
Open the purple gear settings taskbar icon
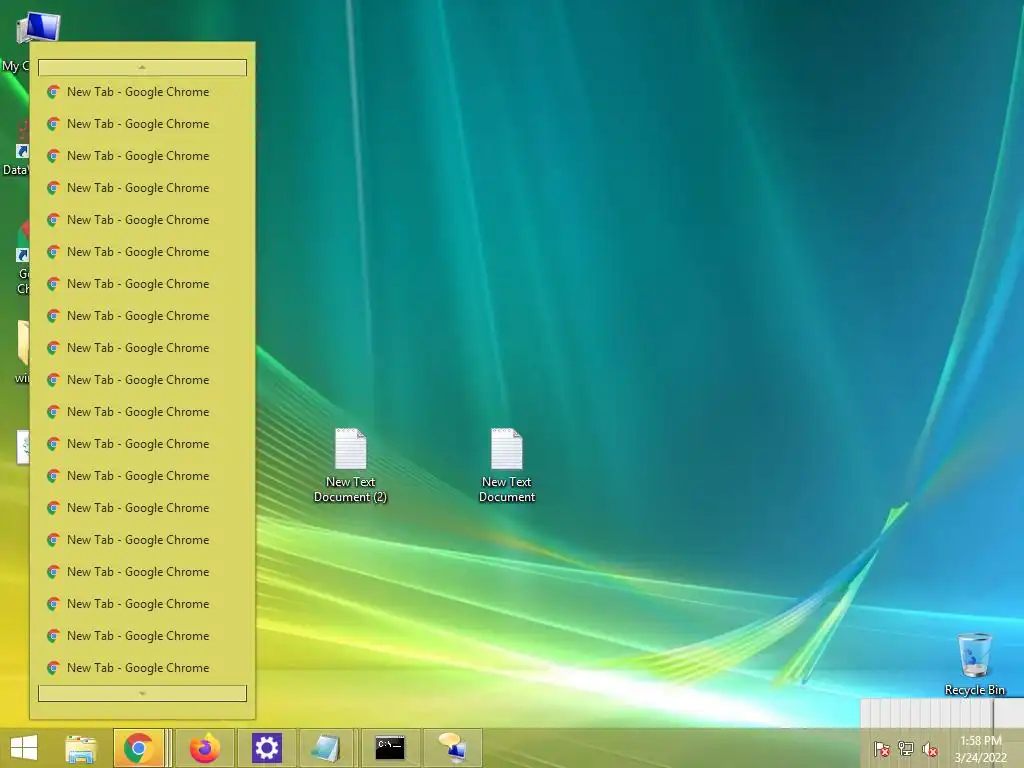click(x=266, y=748)
